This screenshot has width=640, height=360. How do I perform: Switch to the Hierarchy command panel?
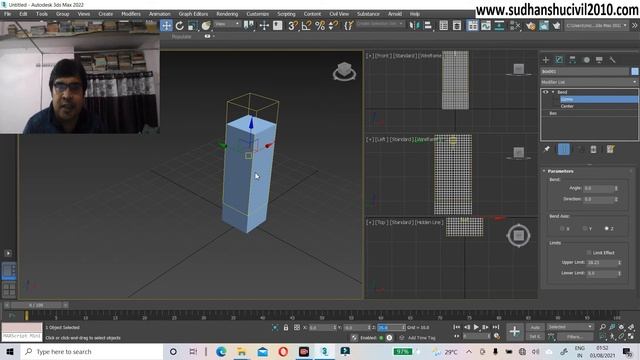point(572,60)
